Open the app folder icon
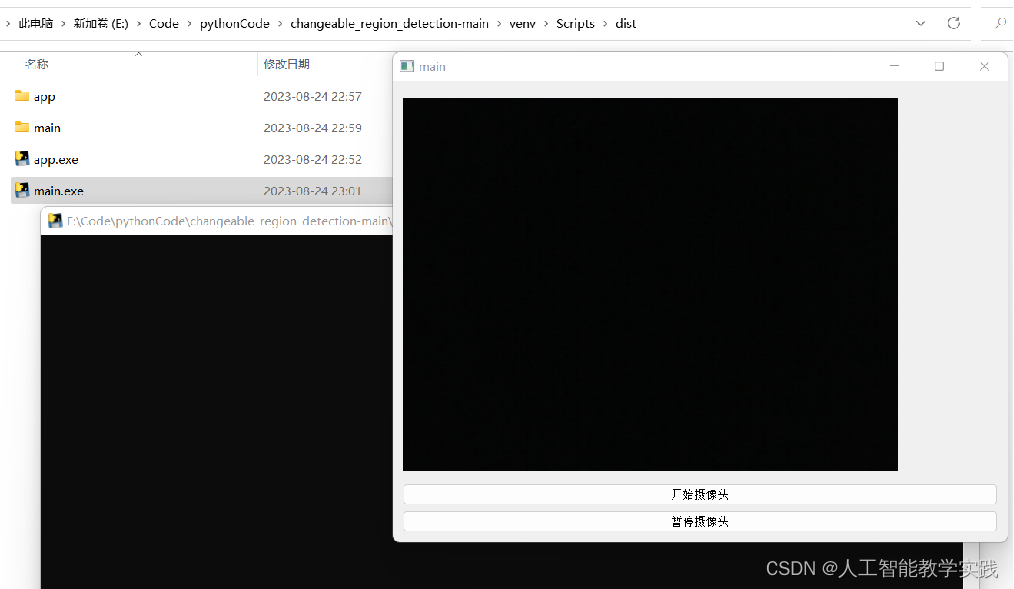This screenshot has width=1014, height=589. coord(21,96)
